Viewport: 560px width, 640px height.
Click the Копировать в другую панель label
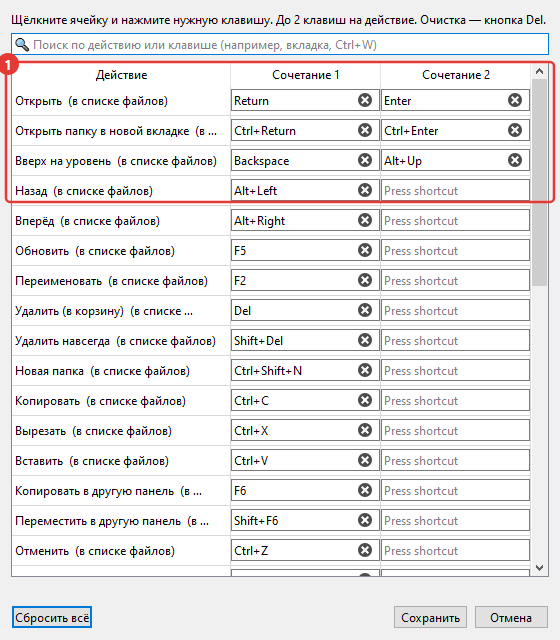[x=109, y=491]
